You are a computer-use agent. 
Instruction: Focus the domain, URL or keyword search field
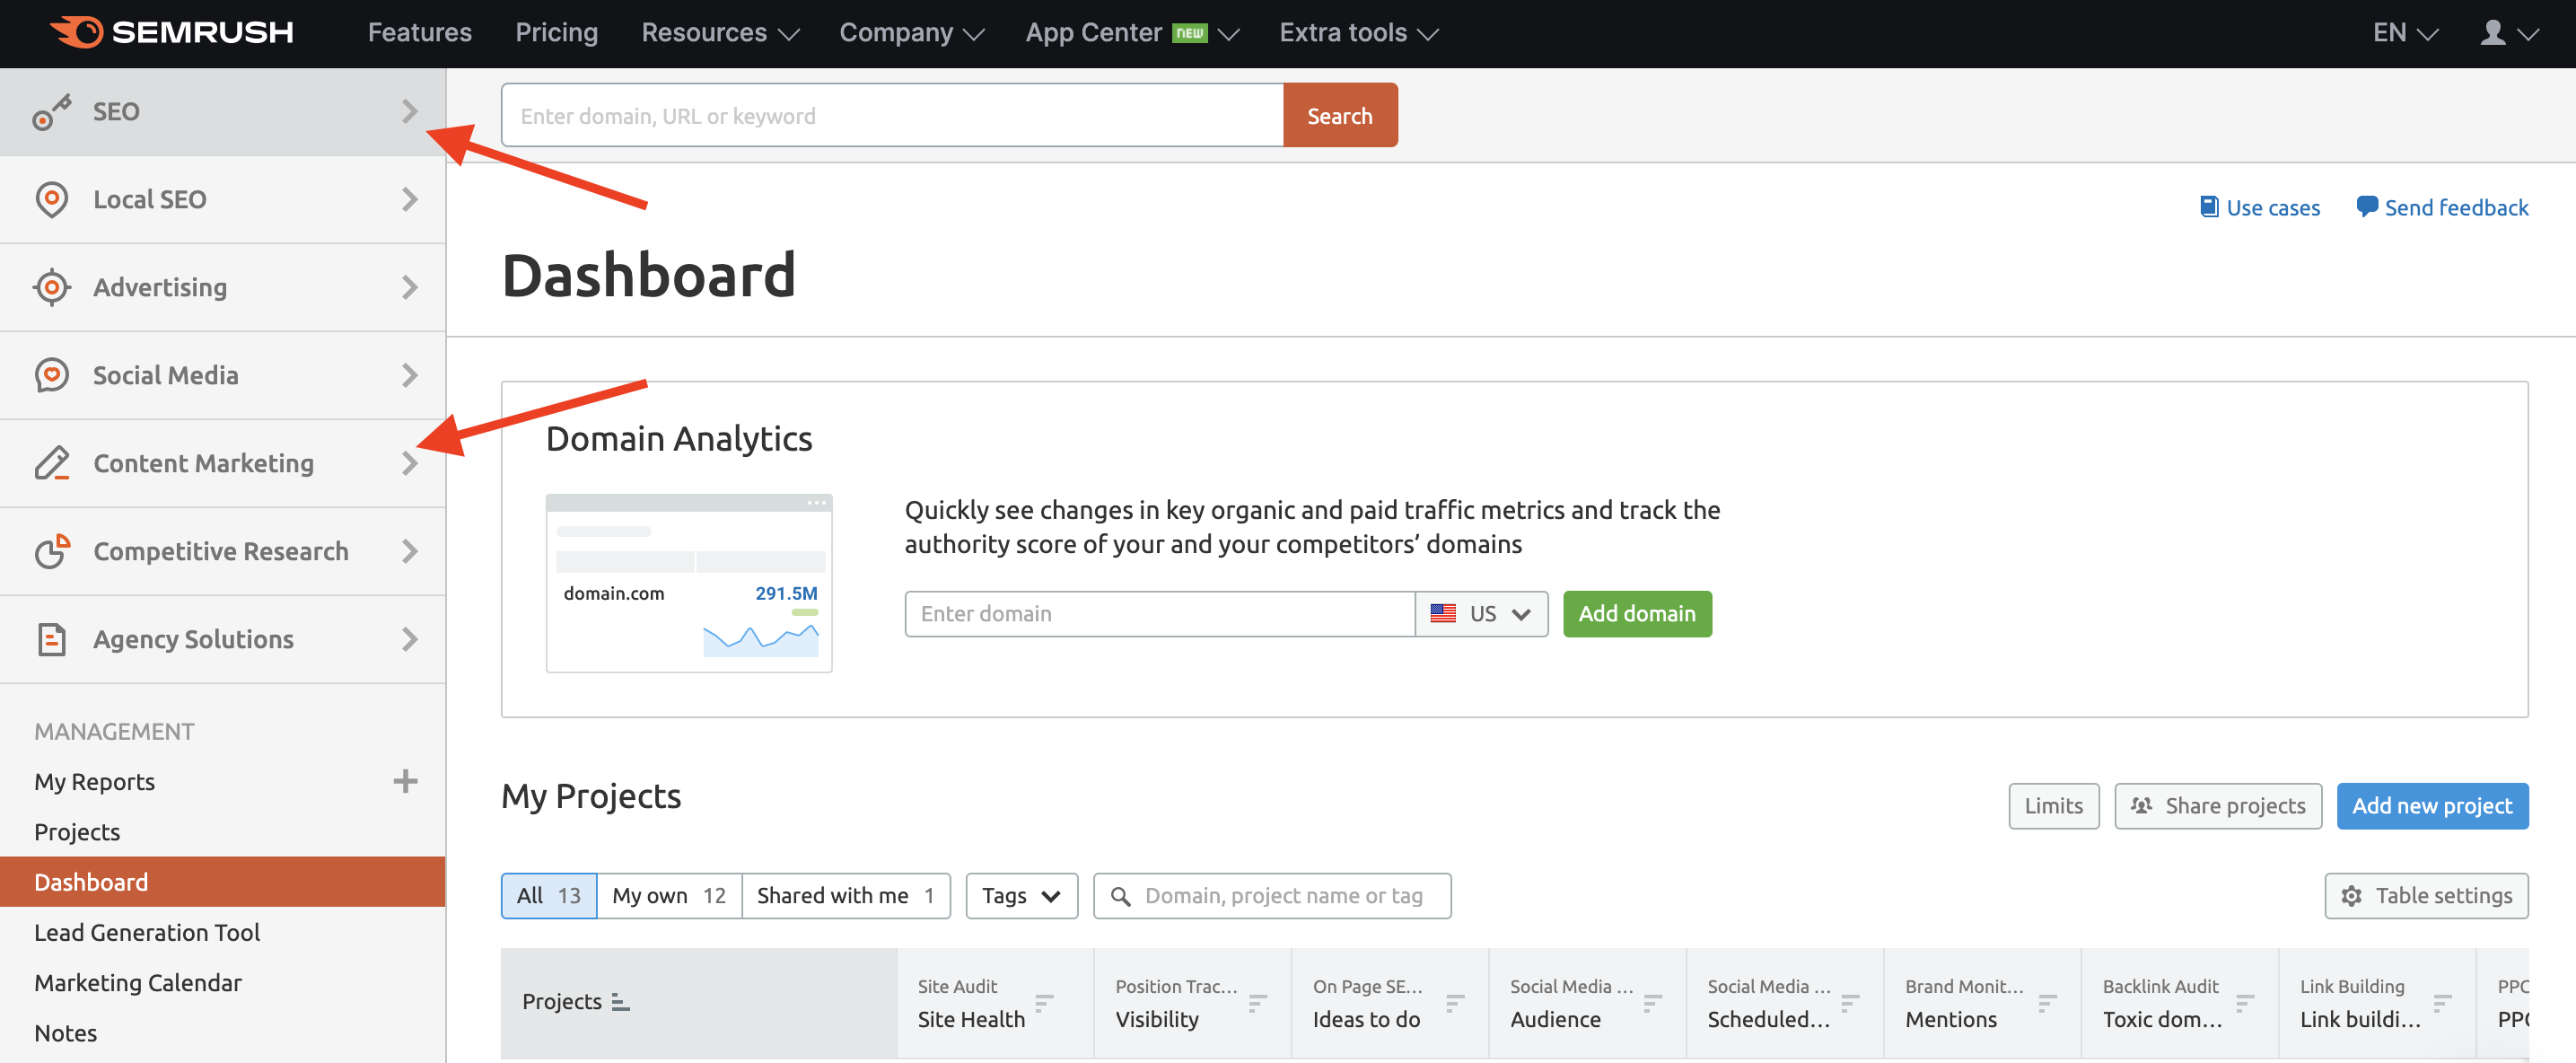(x=892, y=115)
